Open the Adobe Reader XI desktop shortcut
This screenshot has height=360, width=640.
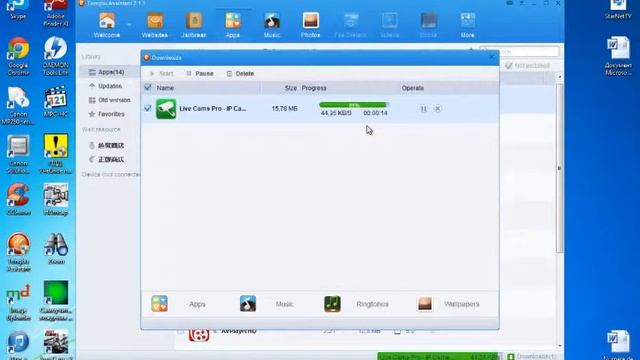click(56, 13)
